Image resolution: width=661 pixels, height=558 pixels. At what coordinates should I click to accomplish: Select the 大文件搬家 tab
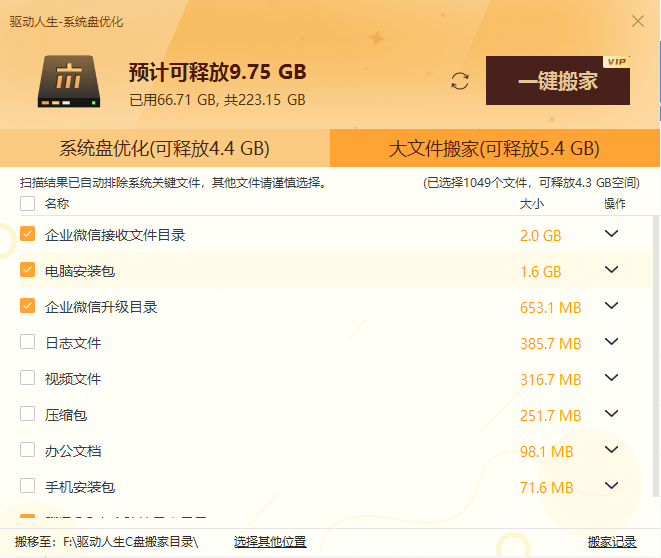point(494,148)
